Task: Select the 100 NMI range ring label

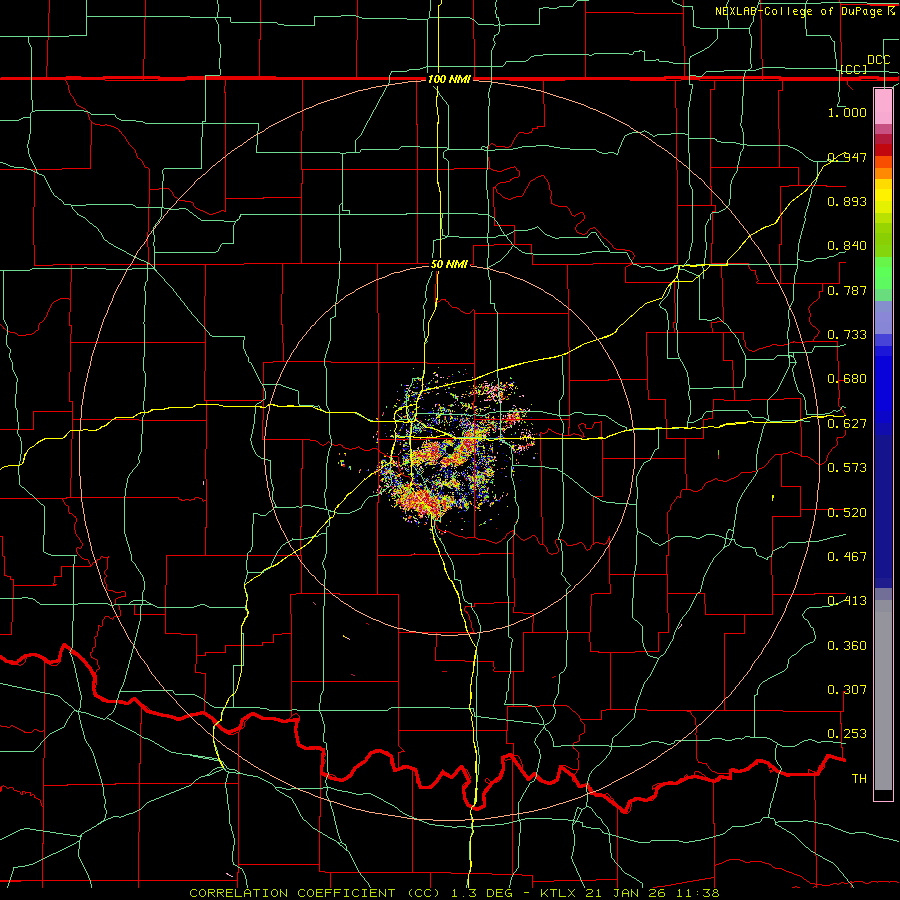Action: point(449,79)
